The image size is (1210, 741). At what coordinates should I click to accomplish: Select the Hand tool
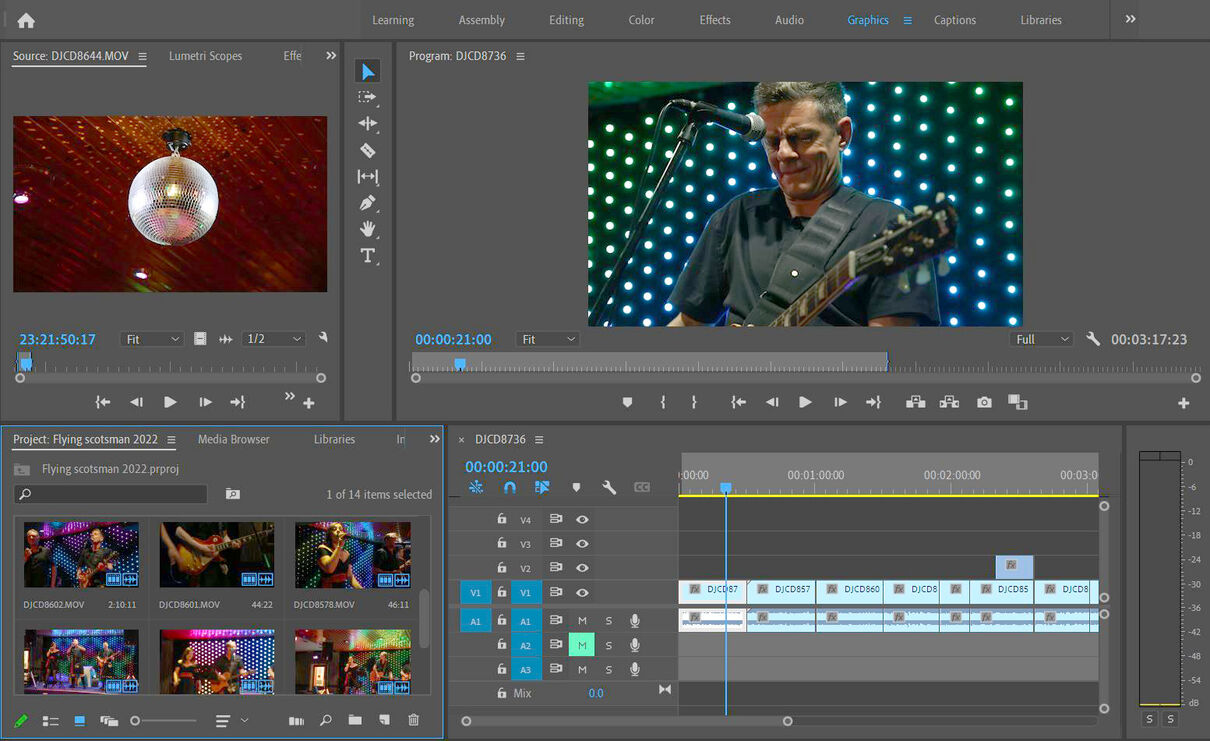(x=367, y=229)
